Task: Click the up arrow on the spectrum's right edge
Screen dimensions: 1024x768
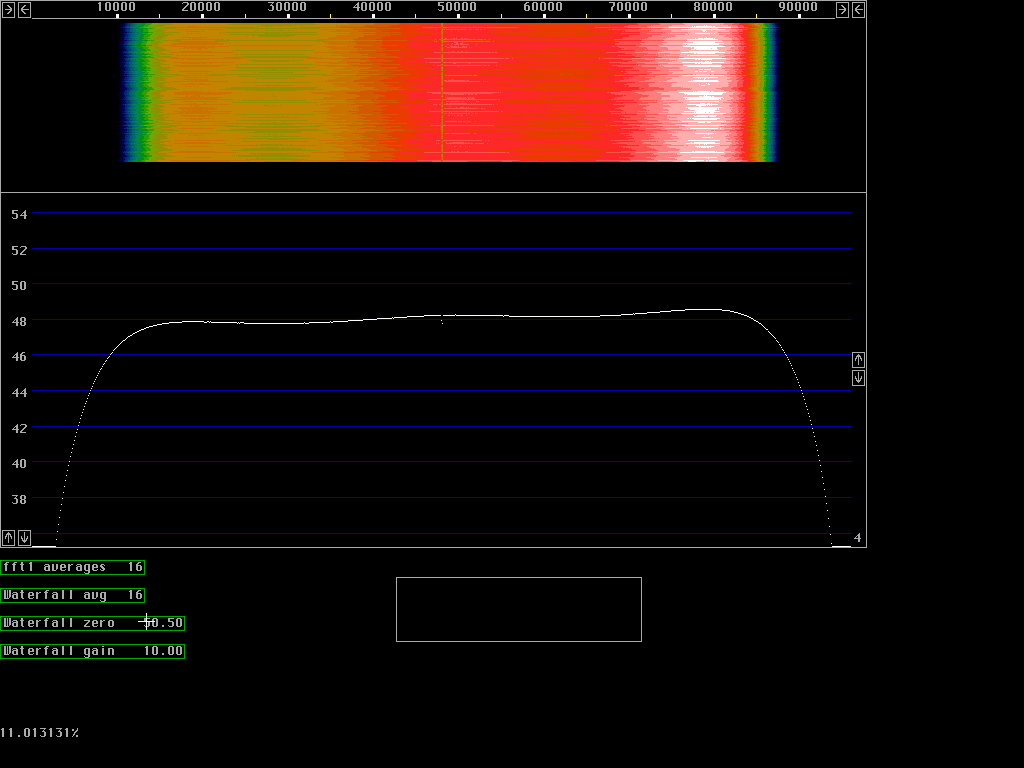Action: pyautogui.click(x=858, y=360)
